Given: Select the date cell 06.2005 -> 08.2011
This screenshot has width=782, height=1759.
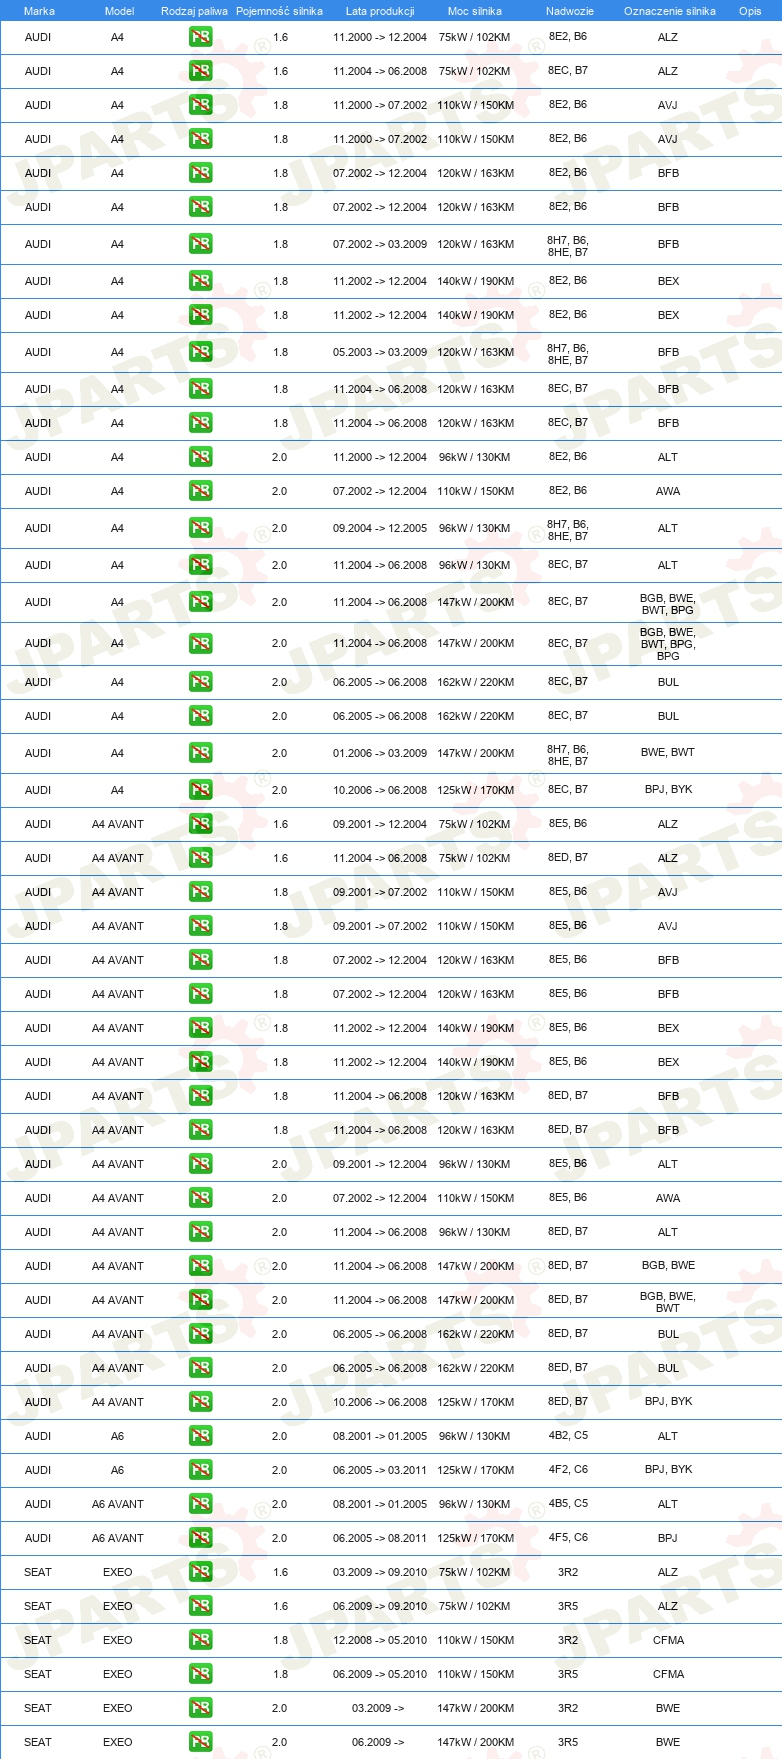Looking at the screenshot, I should tap(380, 1538).
